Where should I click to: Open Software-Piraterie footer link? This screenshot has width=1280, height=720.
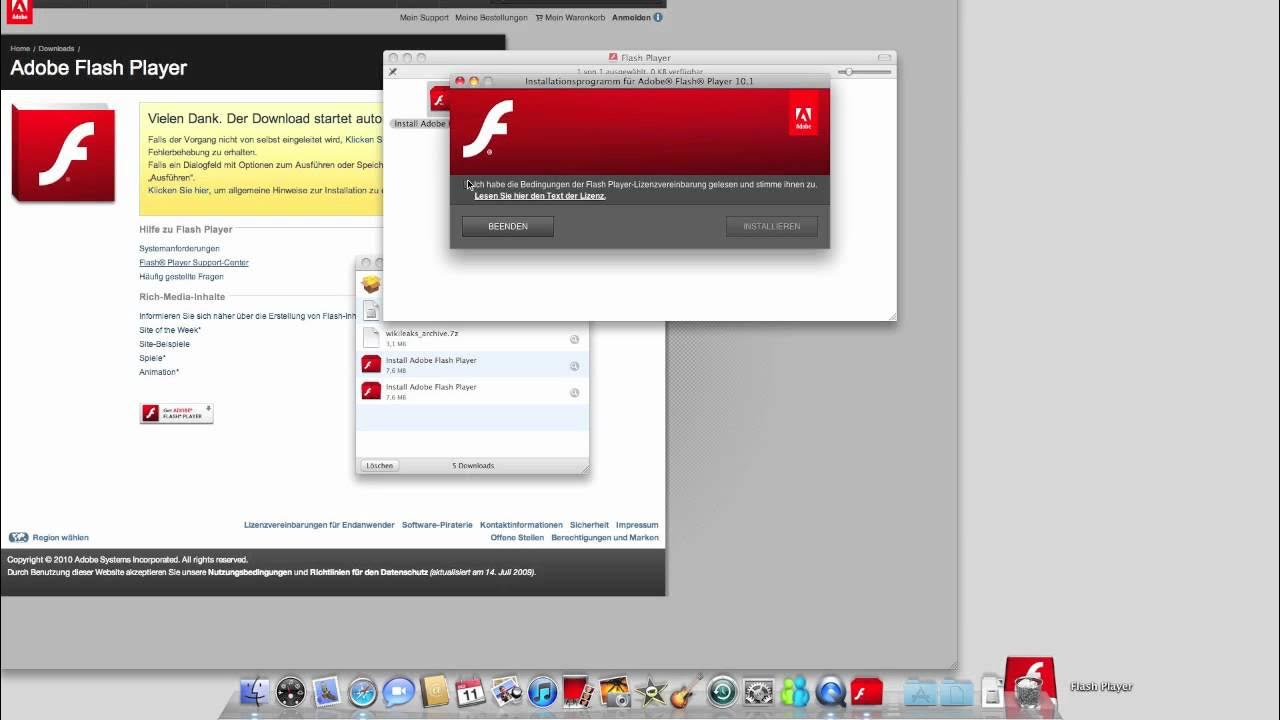437,525
